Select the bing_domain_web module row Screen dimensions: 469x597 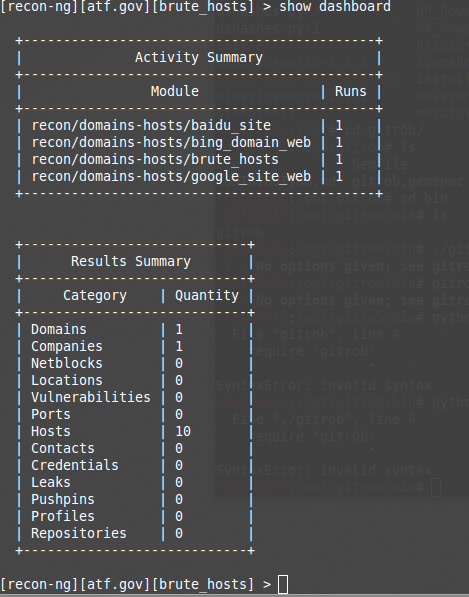[x=199, y=142]
